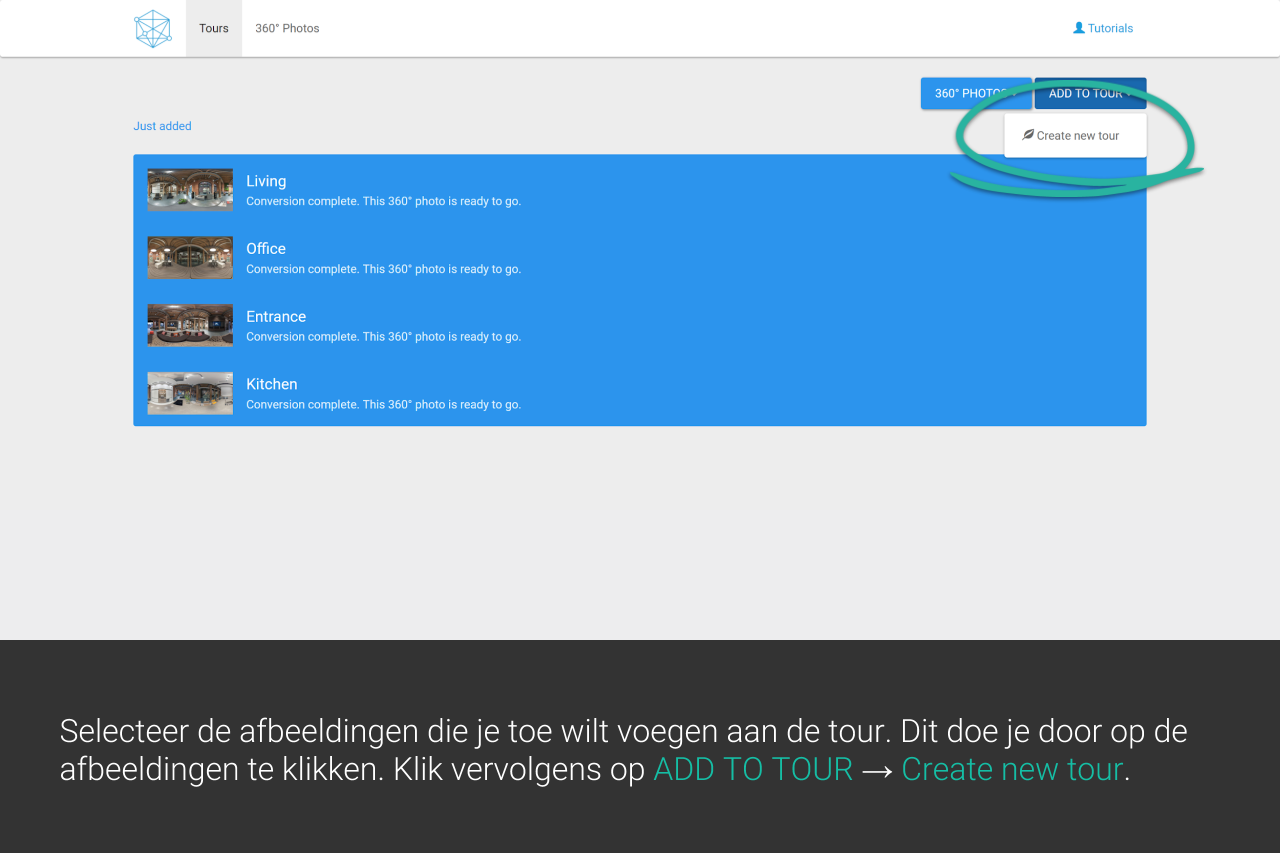Switch to the 360° Photos tab
The image size is (1280, 853).
point(287,28)
